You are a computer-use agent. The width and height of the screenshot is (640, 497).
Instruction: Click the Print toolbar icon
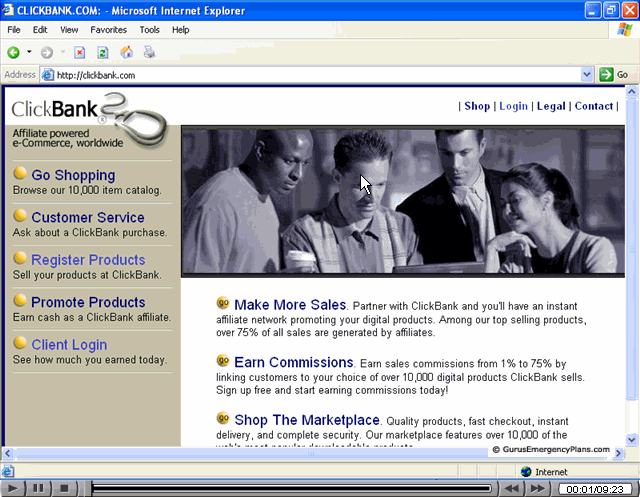(x=149, y=52)
